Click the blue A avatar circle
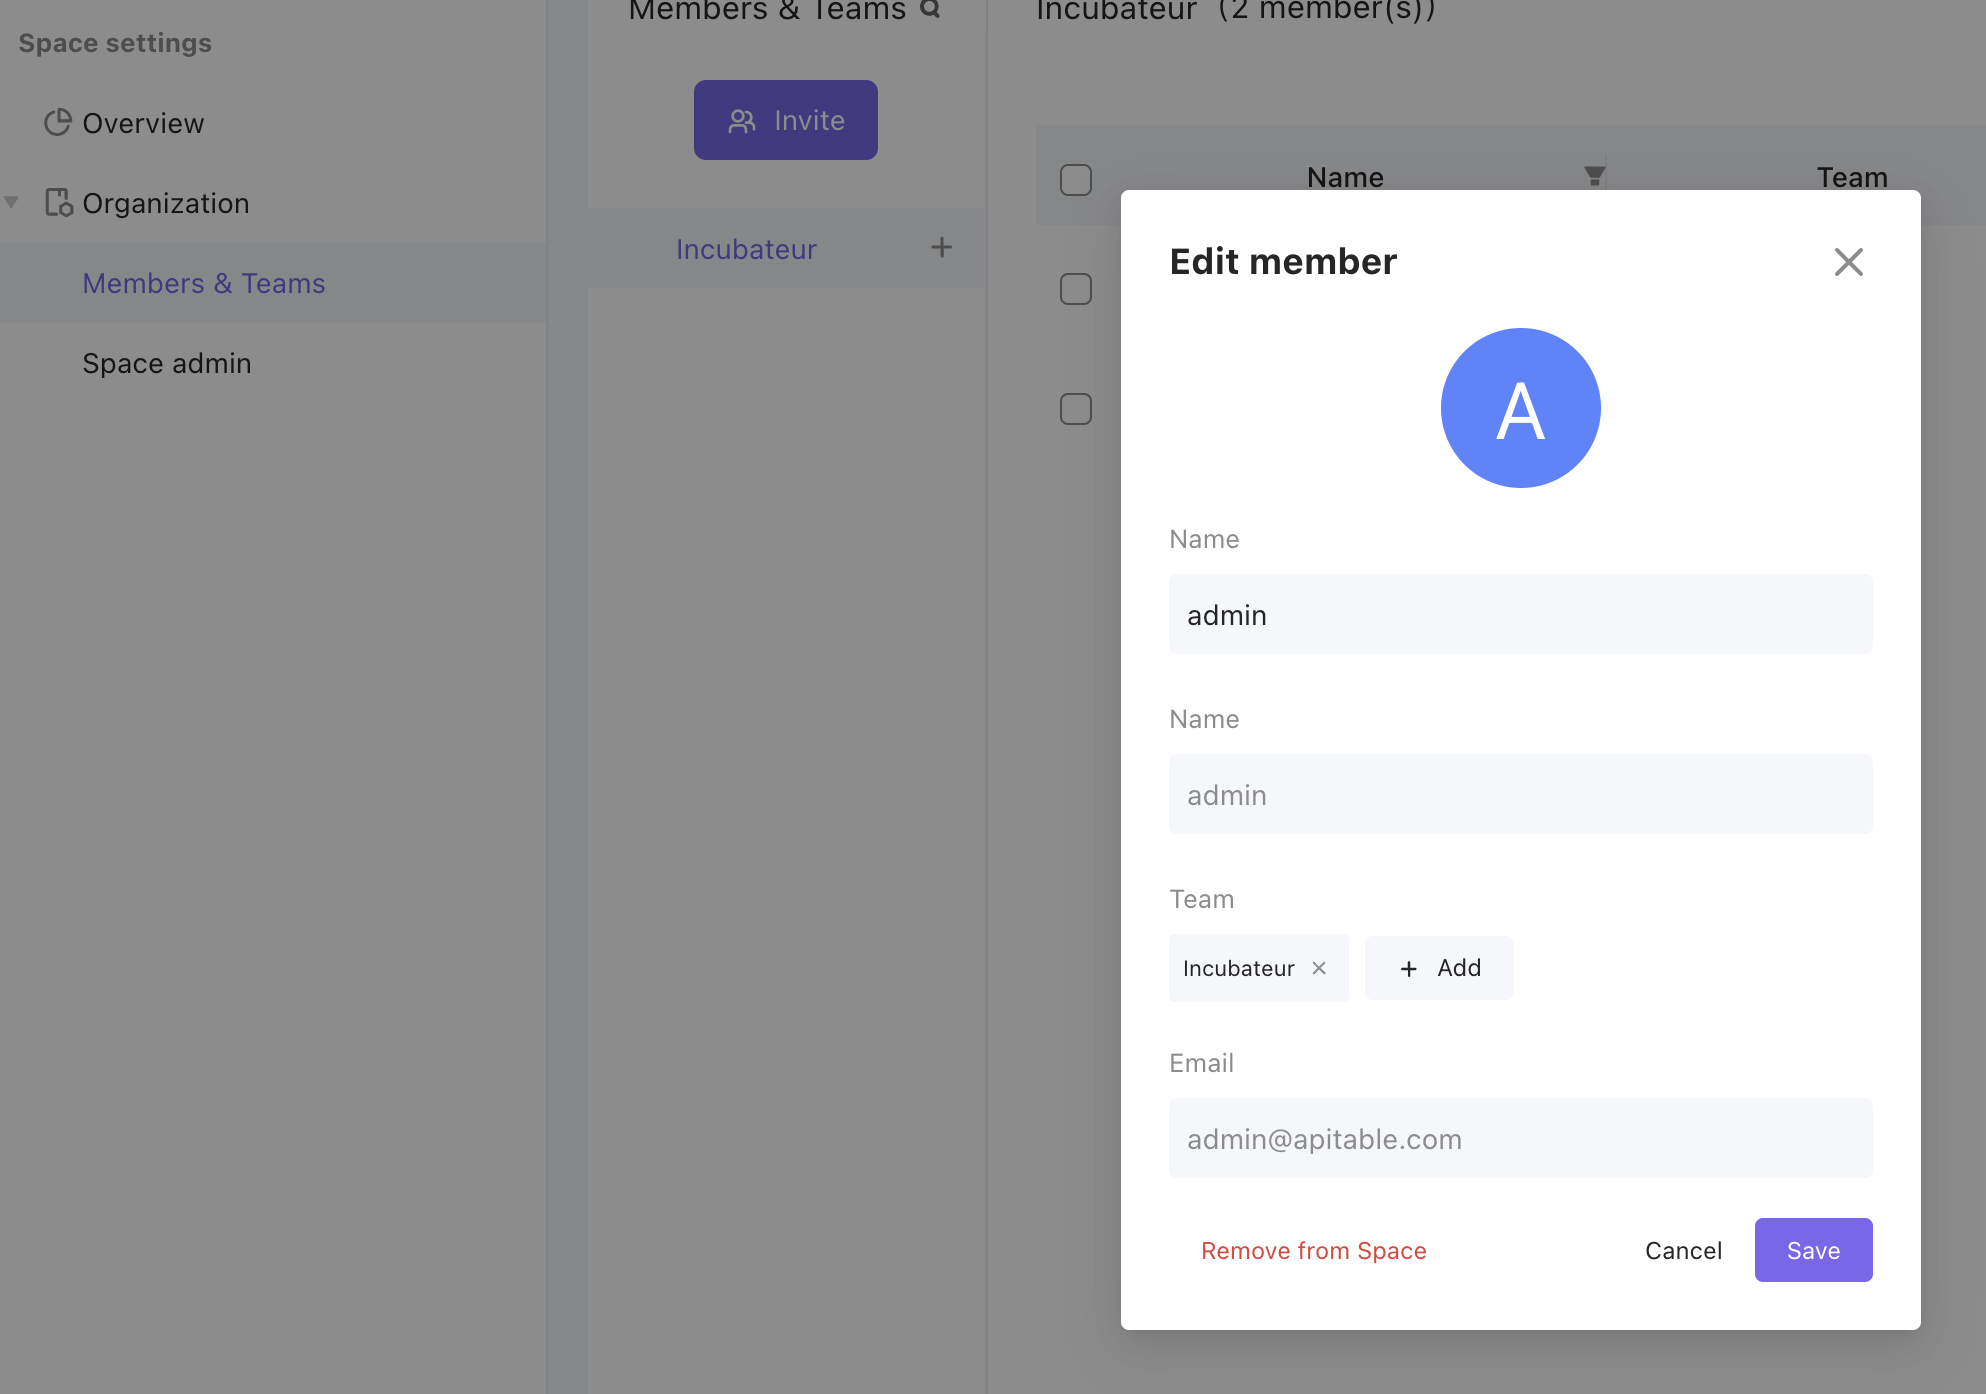This screenshot has width=1986, height=1394. [1520, 408]
